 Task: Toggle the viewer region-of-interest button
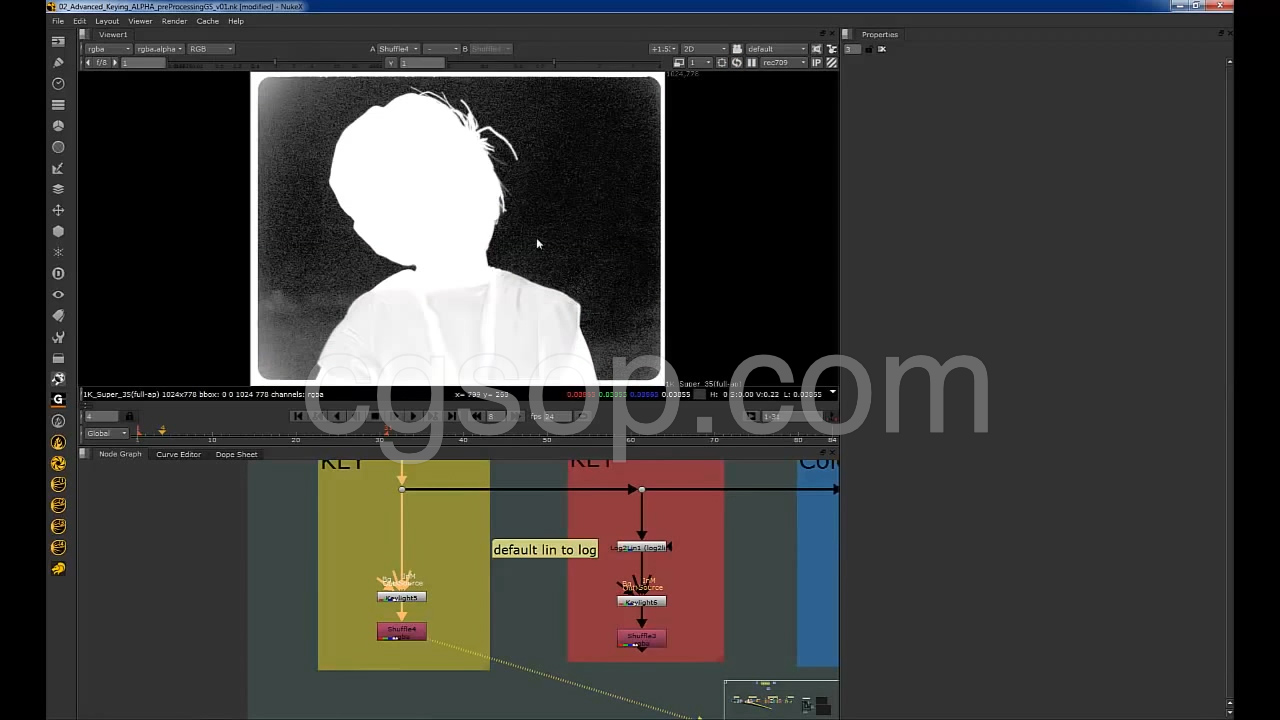pyautogui.click(x=722, y=62)
